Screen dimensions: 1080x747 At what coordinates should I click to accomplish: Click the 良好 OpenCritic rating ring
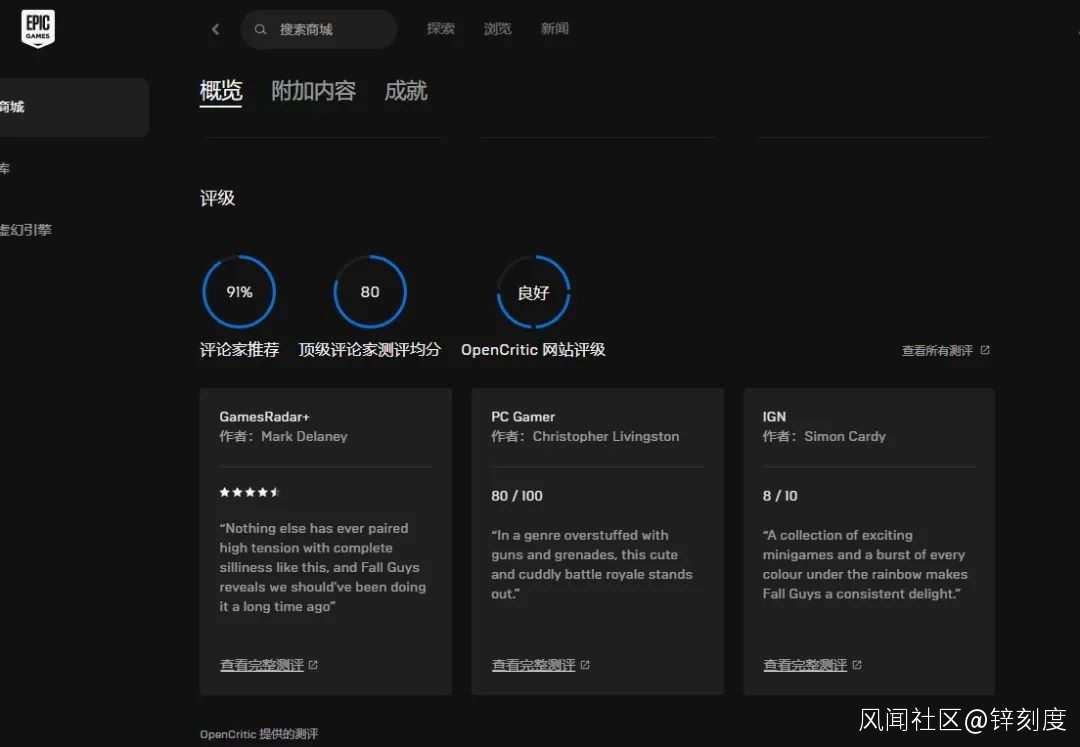pos(533,292)
